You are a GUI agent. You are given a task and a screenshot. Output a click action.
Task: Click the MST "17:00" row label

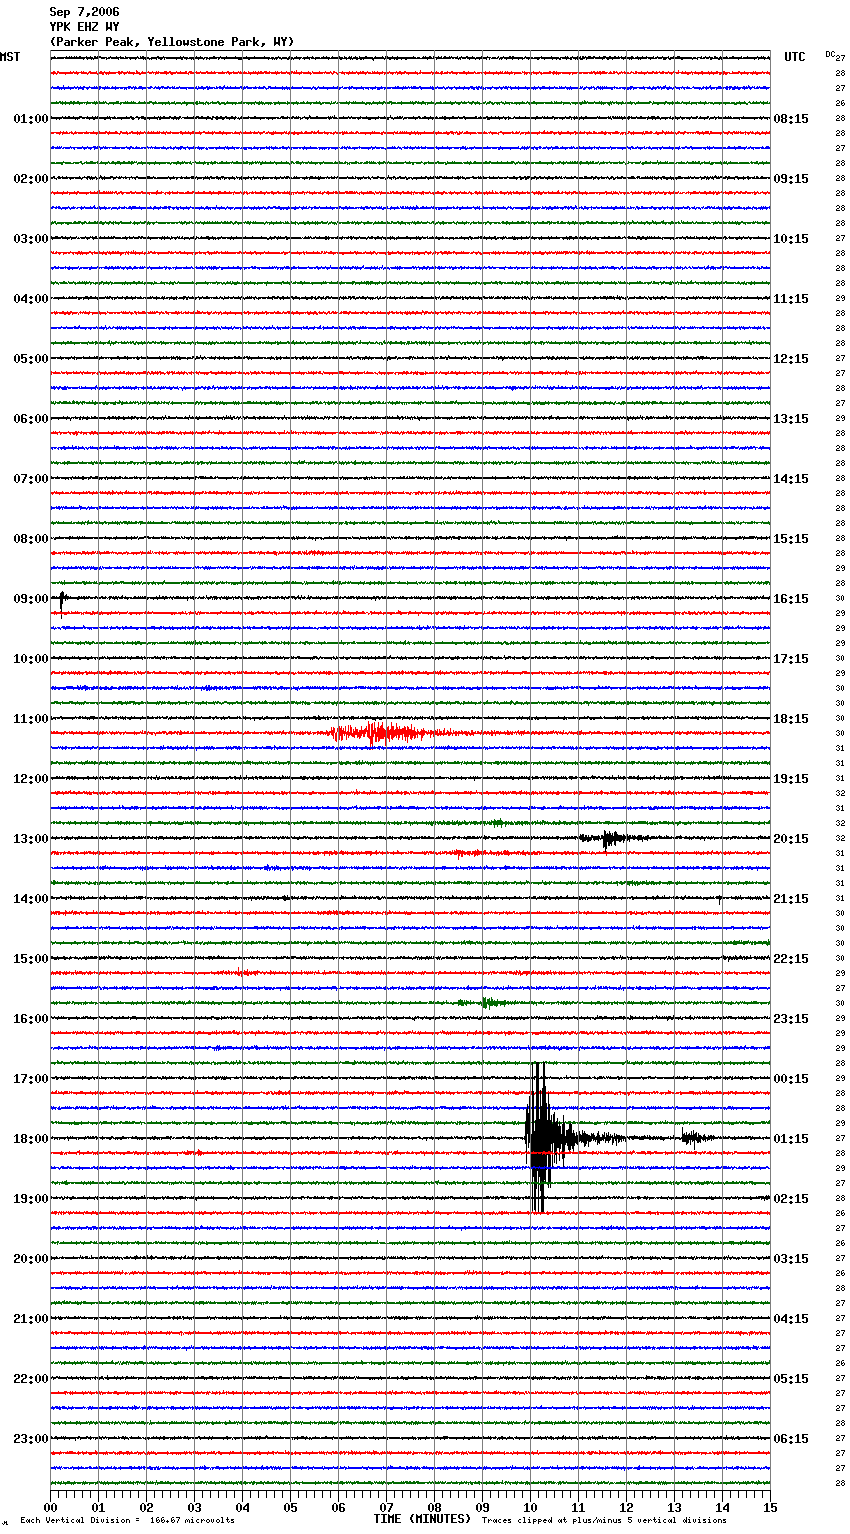(x=31, y=1079)
